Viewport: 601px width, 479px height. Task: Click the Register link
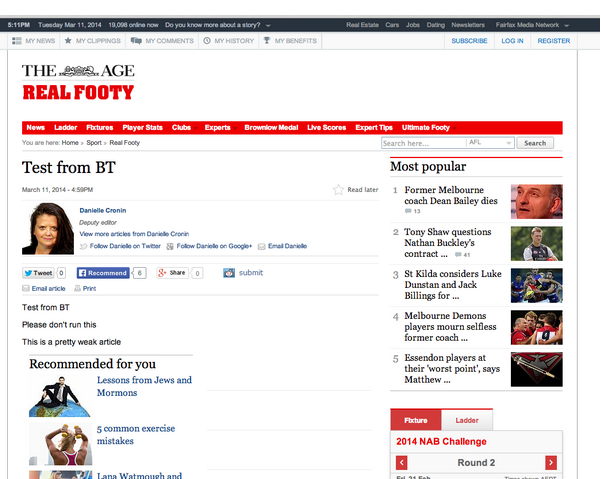(x=553, y=41)
